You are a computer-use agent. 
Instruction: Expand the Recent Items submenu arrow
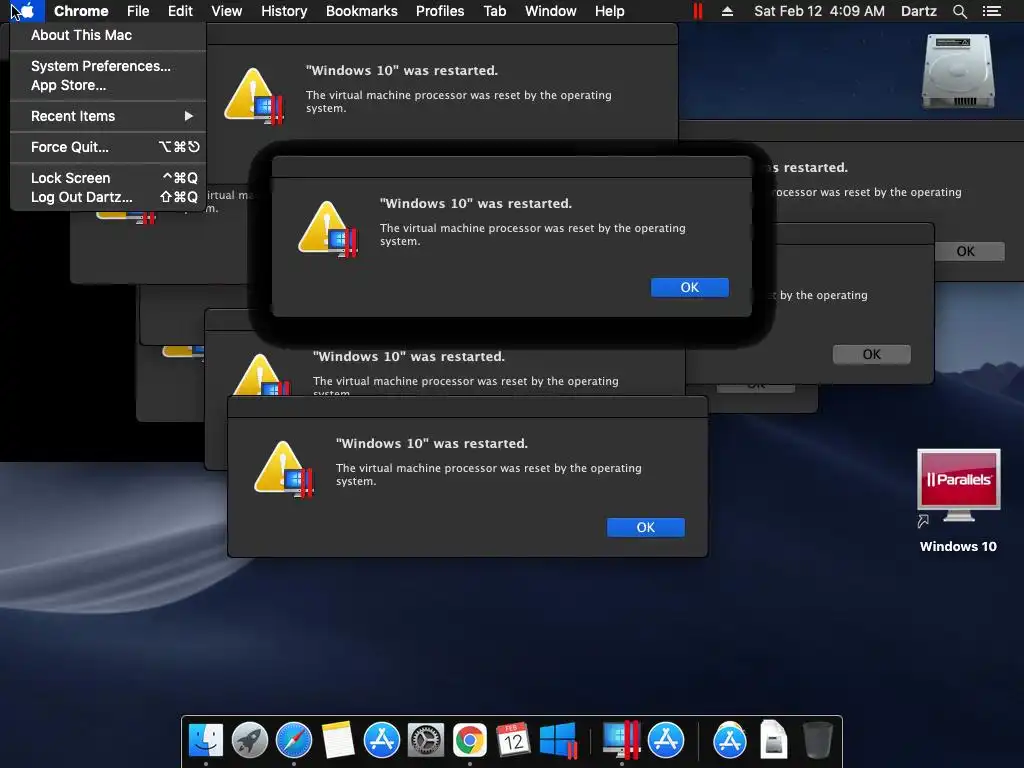pos(188,116)
